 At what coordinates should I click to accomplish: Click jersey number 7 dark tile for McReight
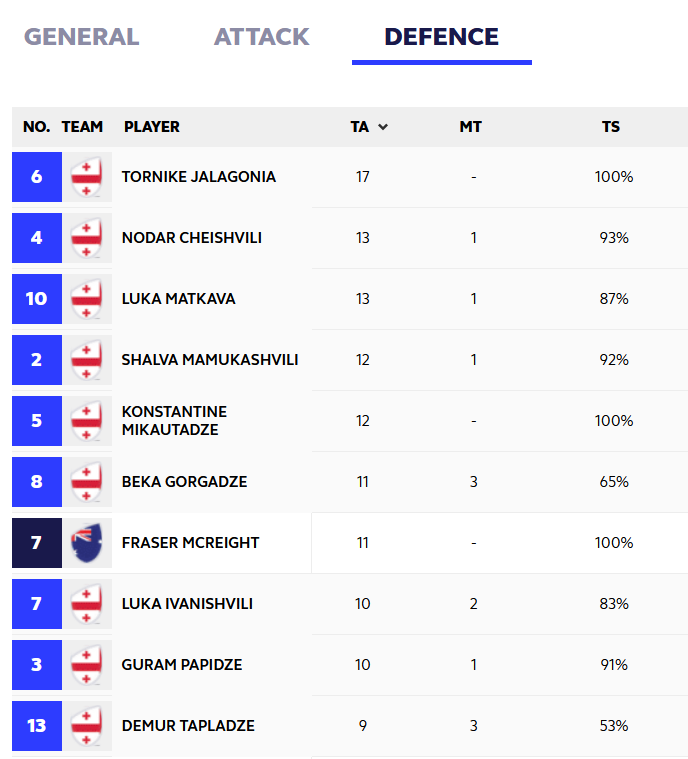click(x=37, y=543)
